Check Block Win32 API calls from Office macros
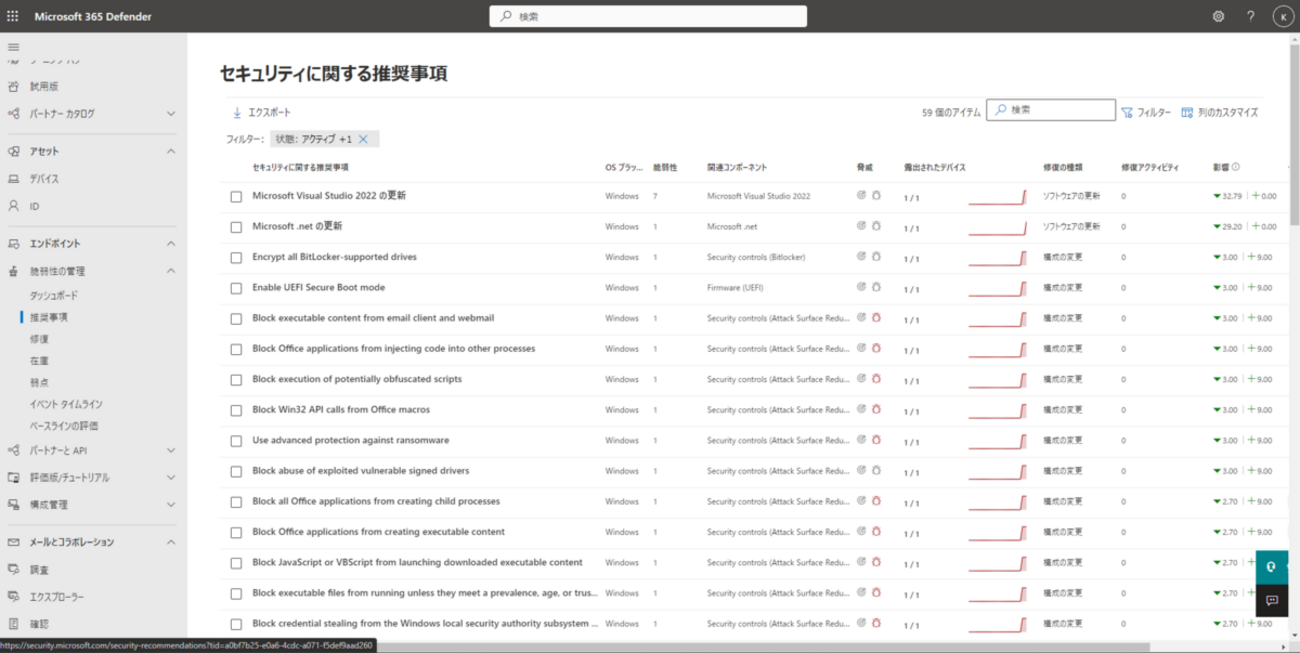The height and width of the screenshot is (653, 1300). click(x=236, y=411)
